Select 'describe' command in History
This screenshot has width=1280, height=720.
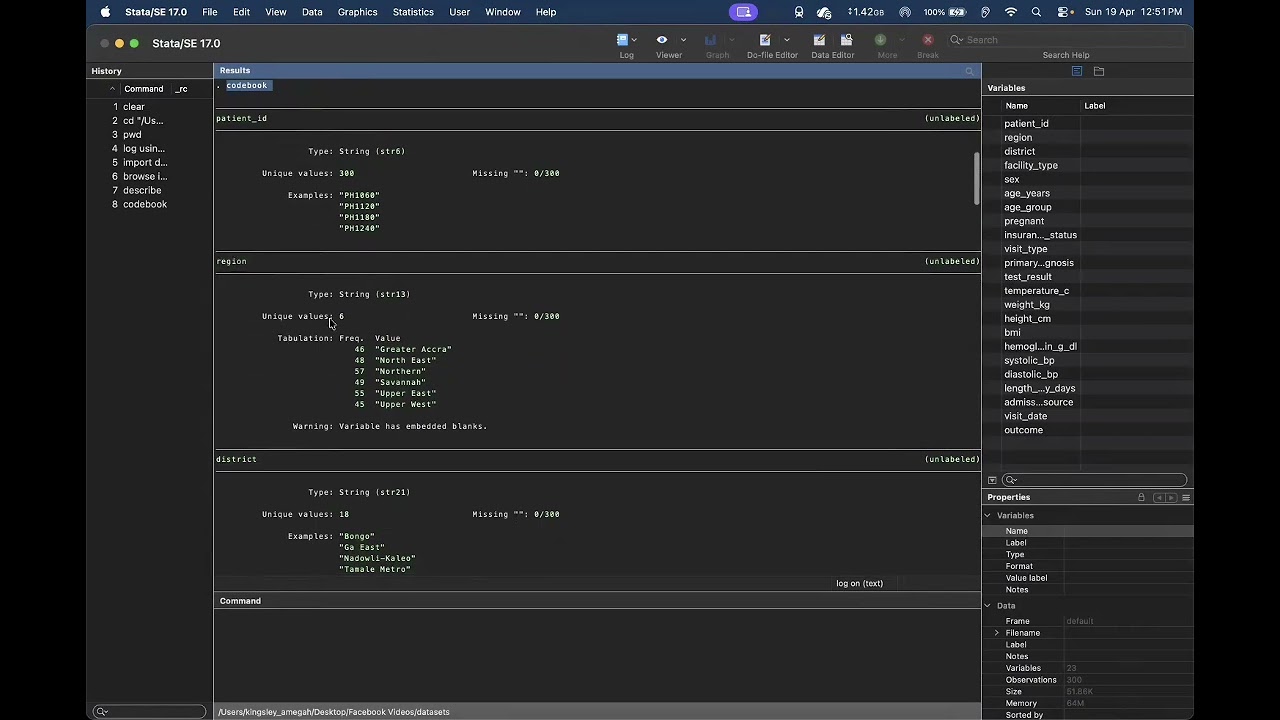point(142,190)
